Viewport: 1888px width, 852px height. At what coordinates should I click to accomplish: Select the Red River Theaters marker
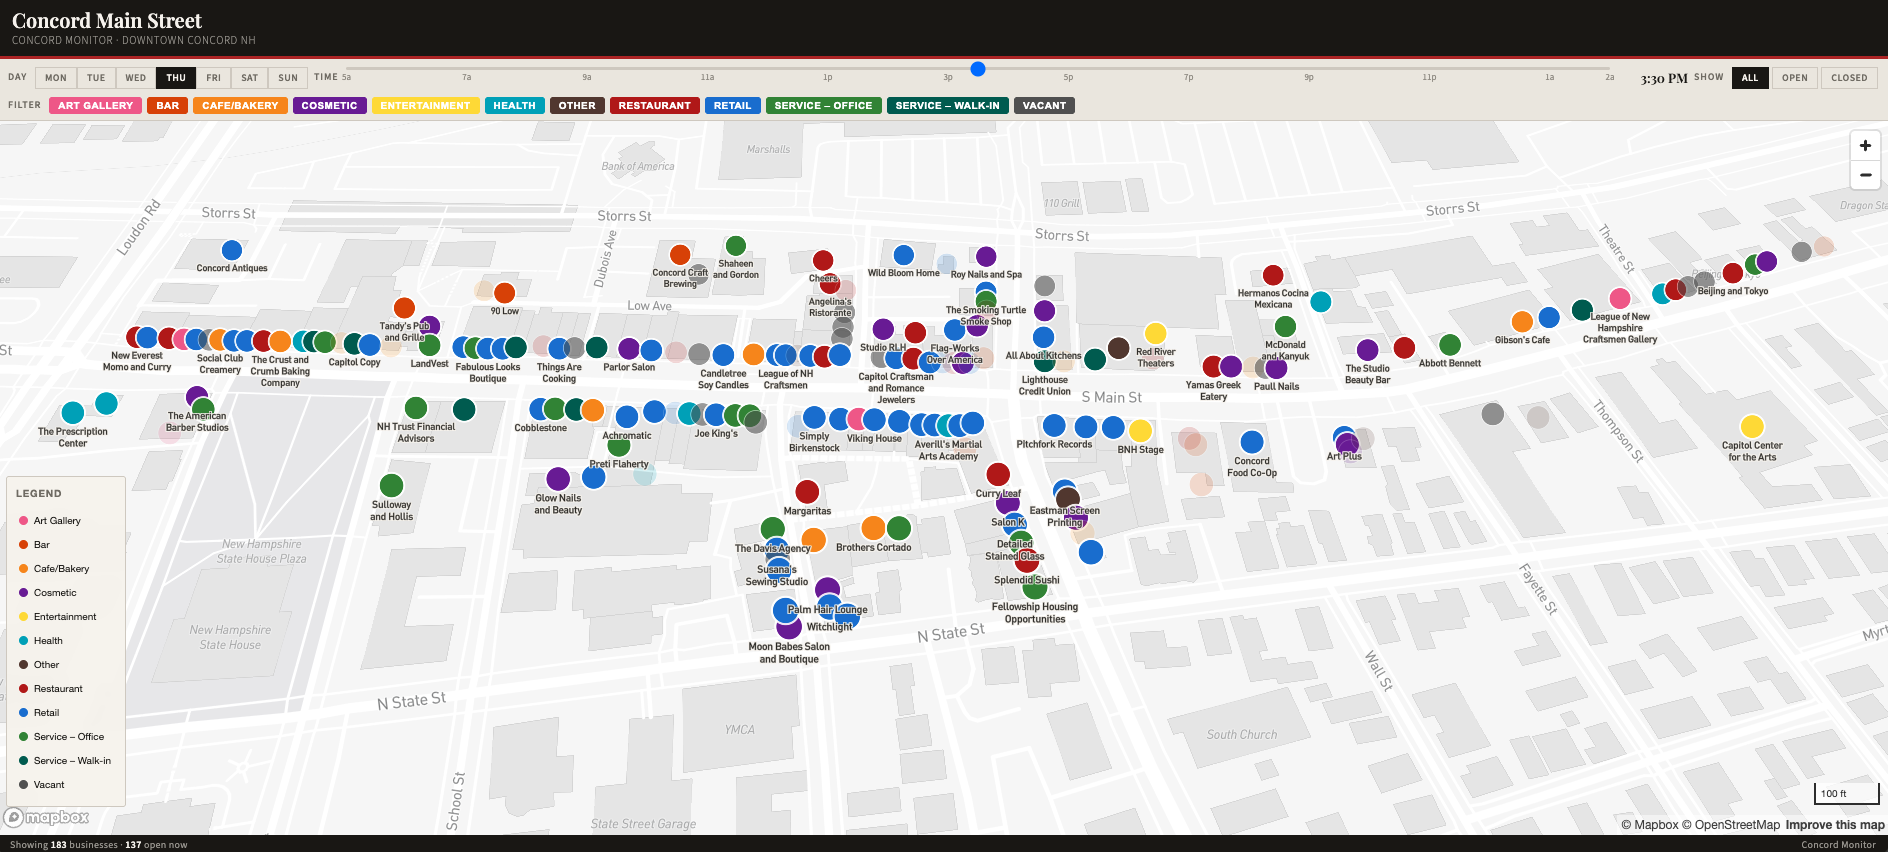(x=1156, y=333)
